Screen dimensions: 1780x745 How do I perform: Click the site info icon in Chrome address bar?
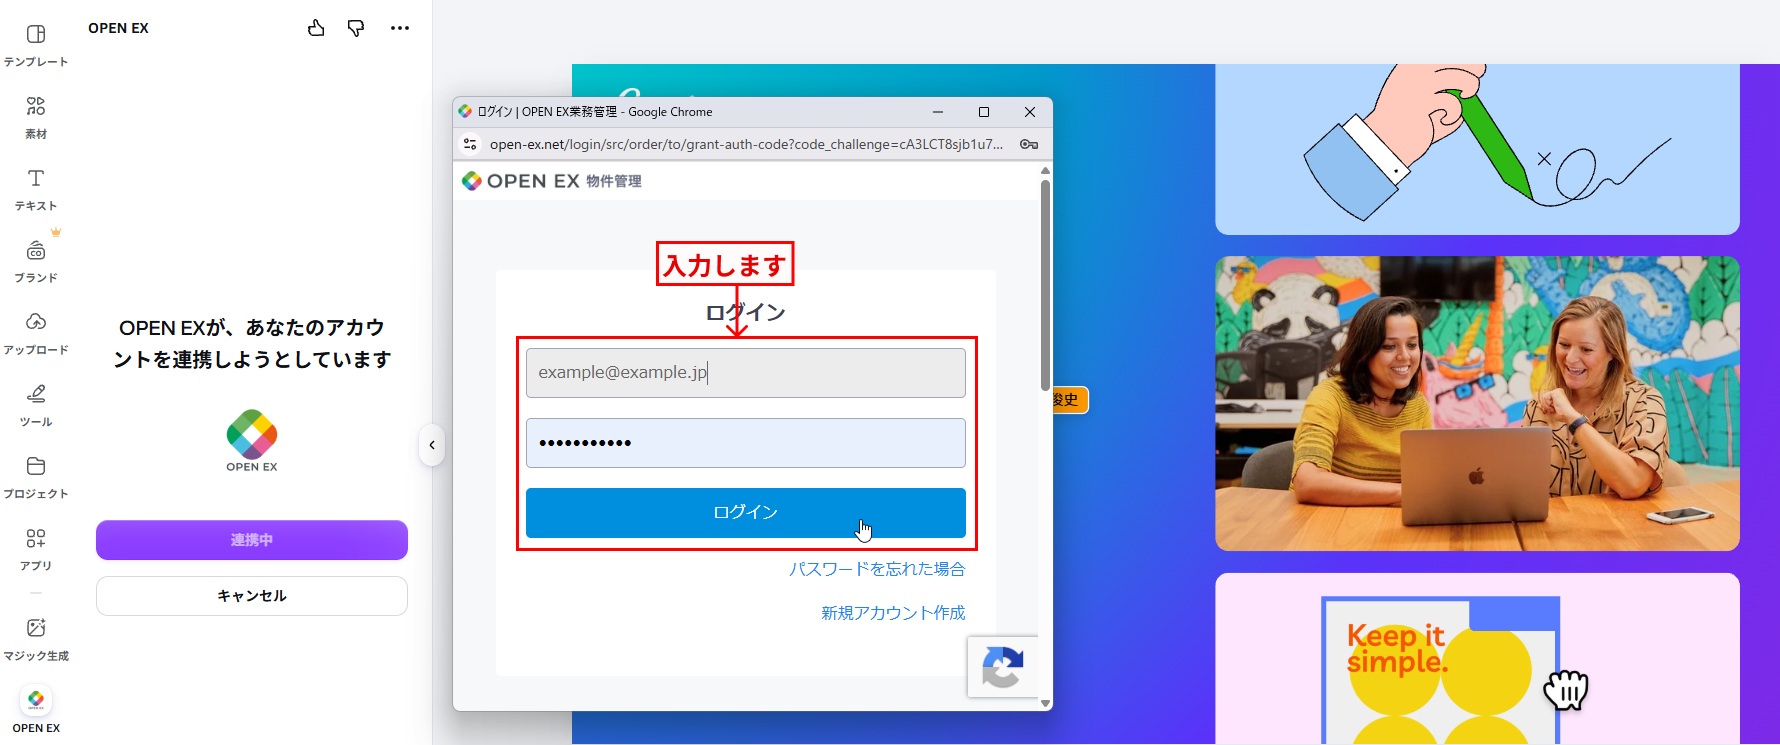(x=470, y=144)
